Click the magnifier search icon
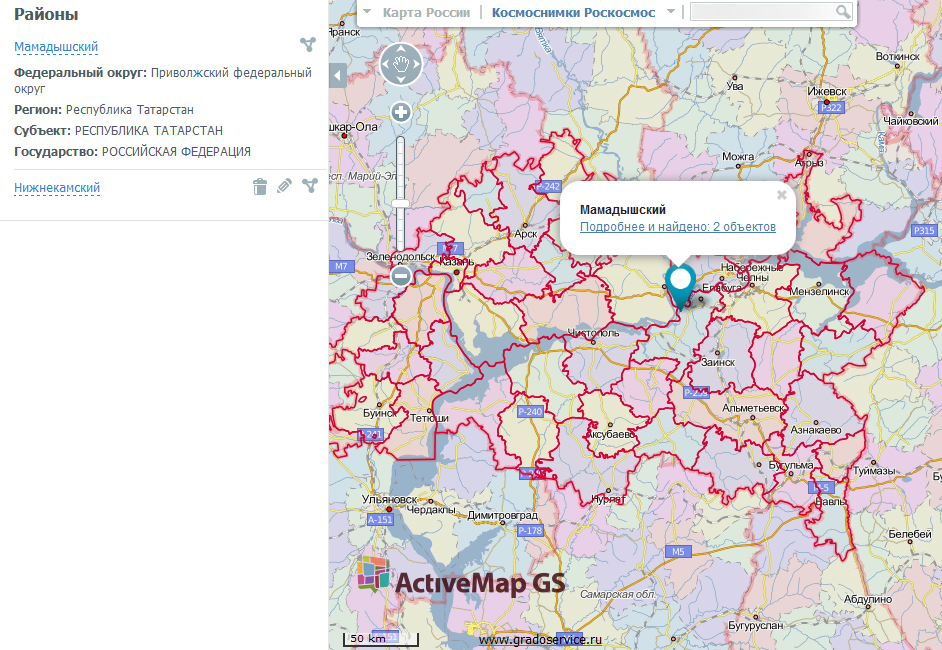942x650 pixels. (x=843, y=12)
